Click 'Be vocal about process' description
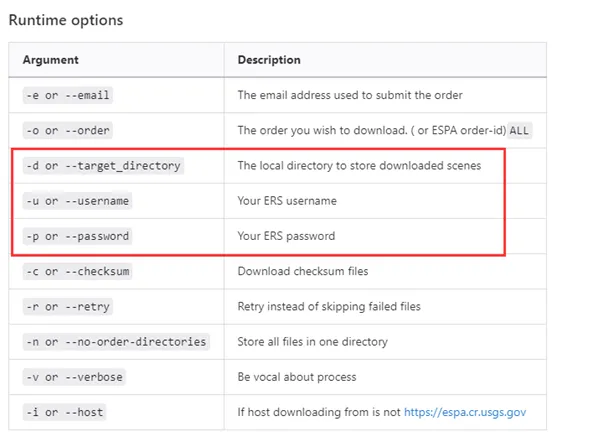The width and height of the screenshot is (609, 442). click(x=297, y=377)
